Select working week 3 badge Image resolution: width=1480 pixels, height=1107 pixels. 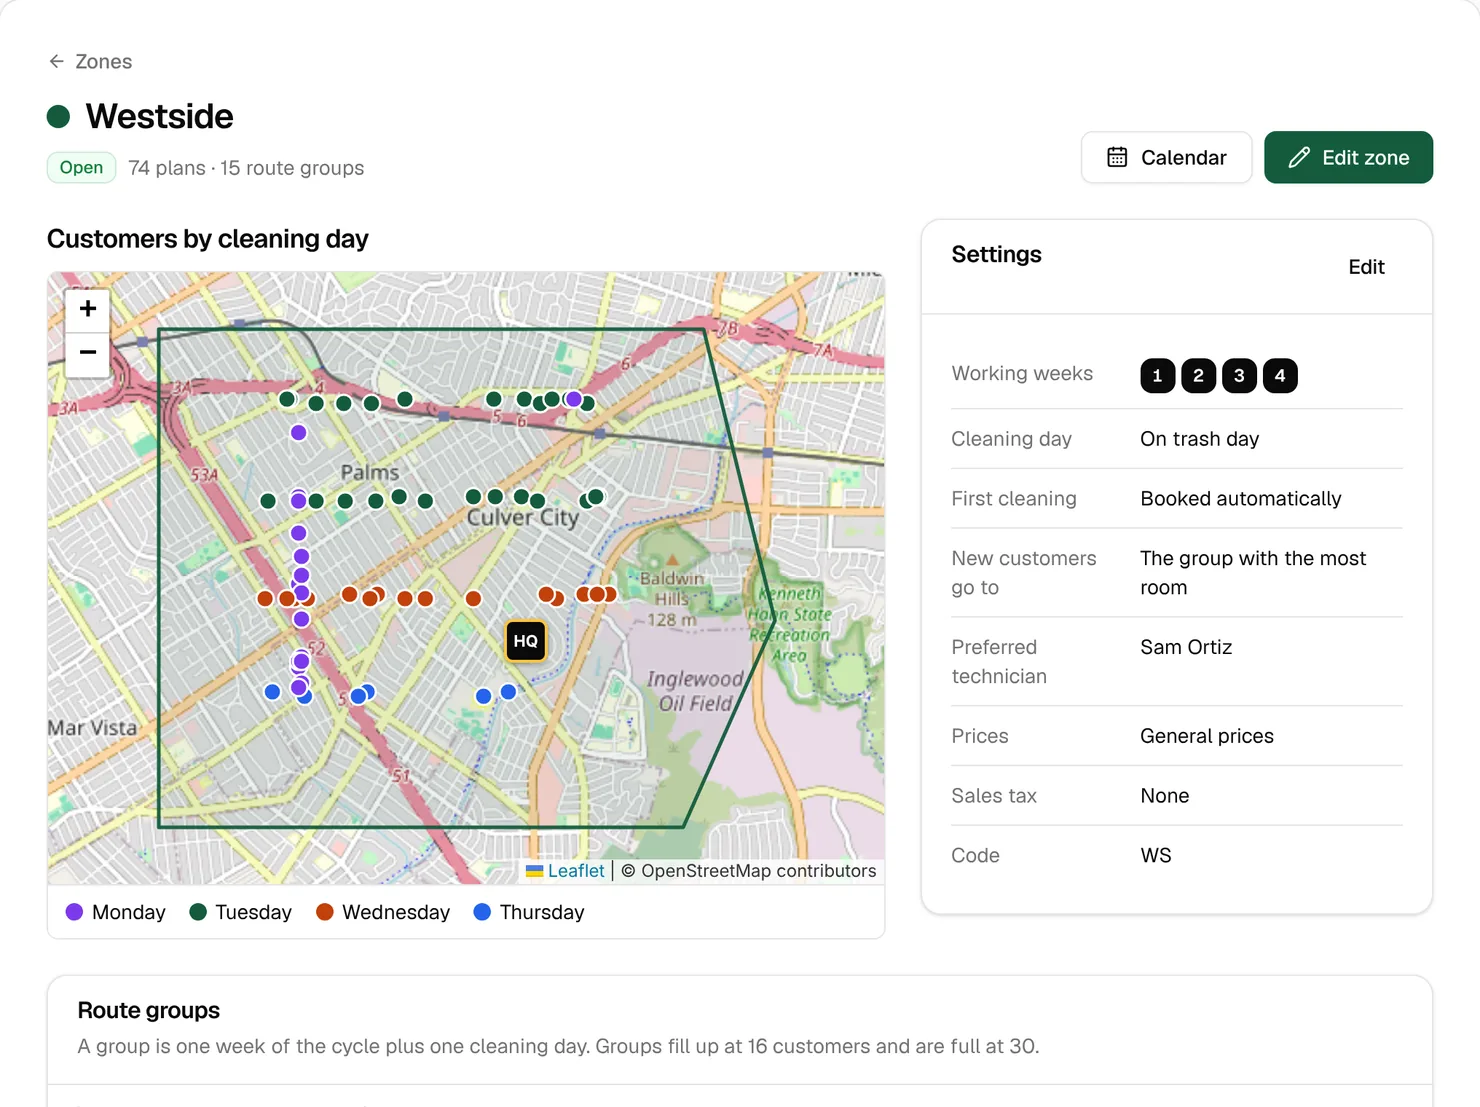click(x=1239, y=376)
